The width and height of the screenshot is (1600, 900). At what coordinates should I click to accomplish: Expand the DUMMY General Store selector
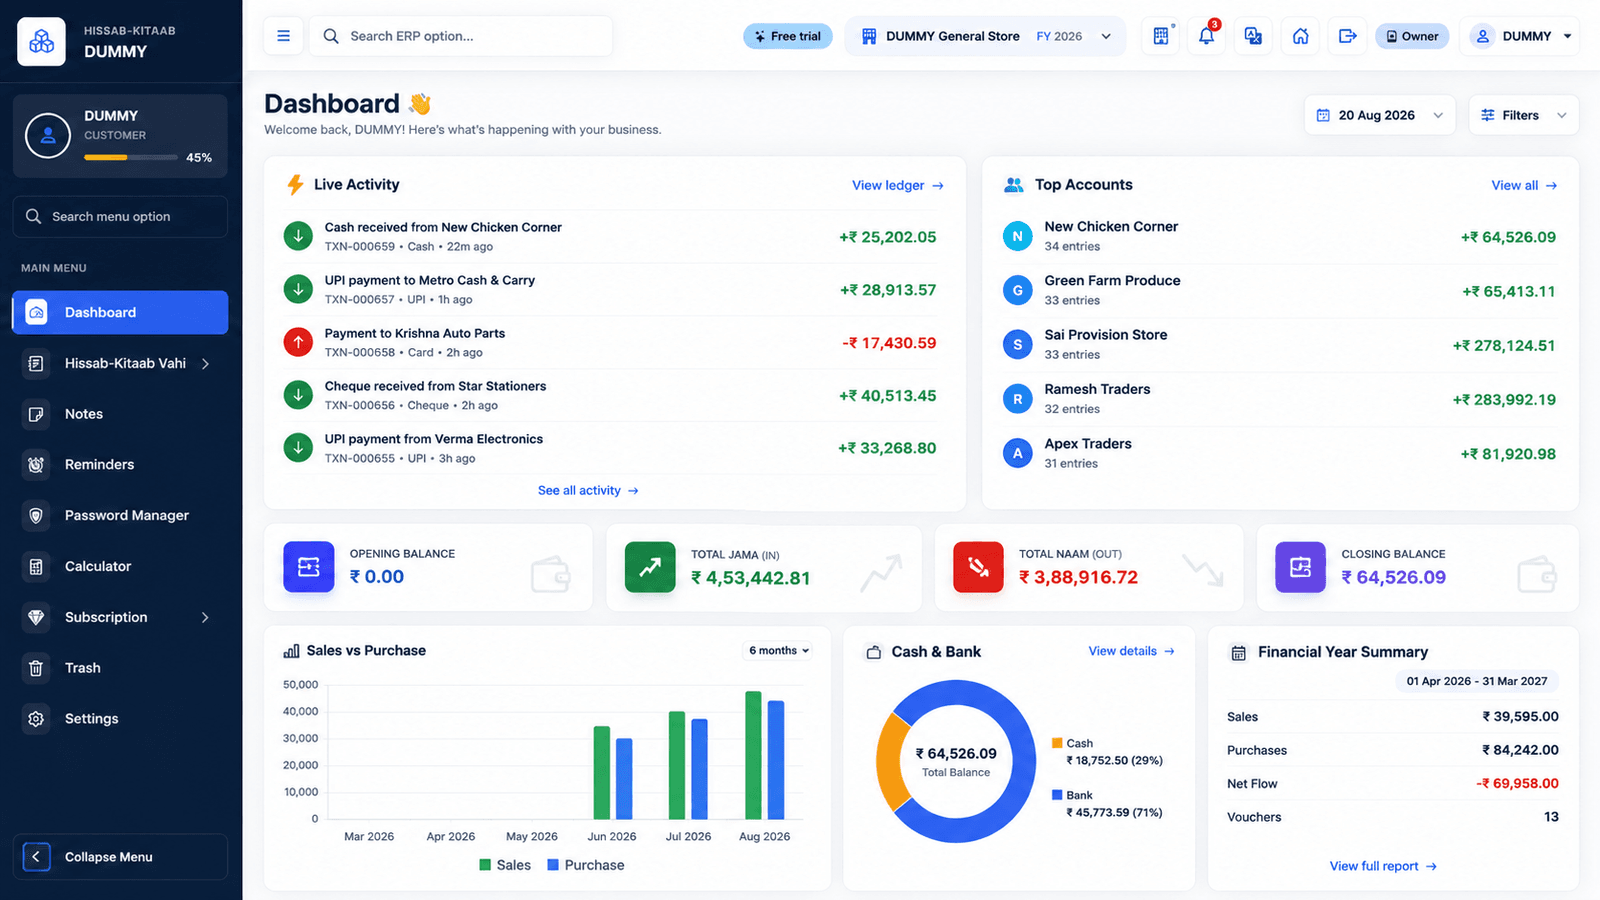coord(985,36)
